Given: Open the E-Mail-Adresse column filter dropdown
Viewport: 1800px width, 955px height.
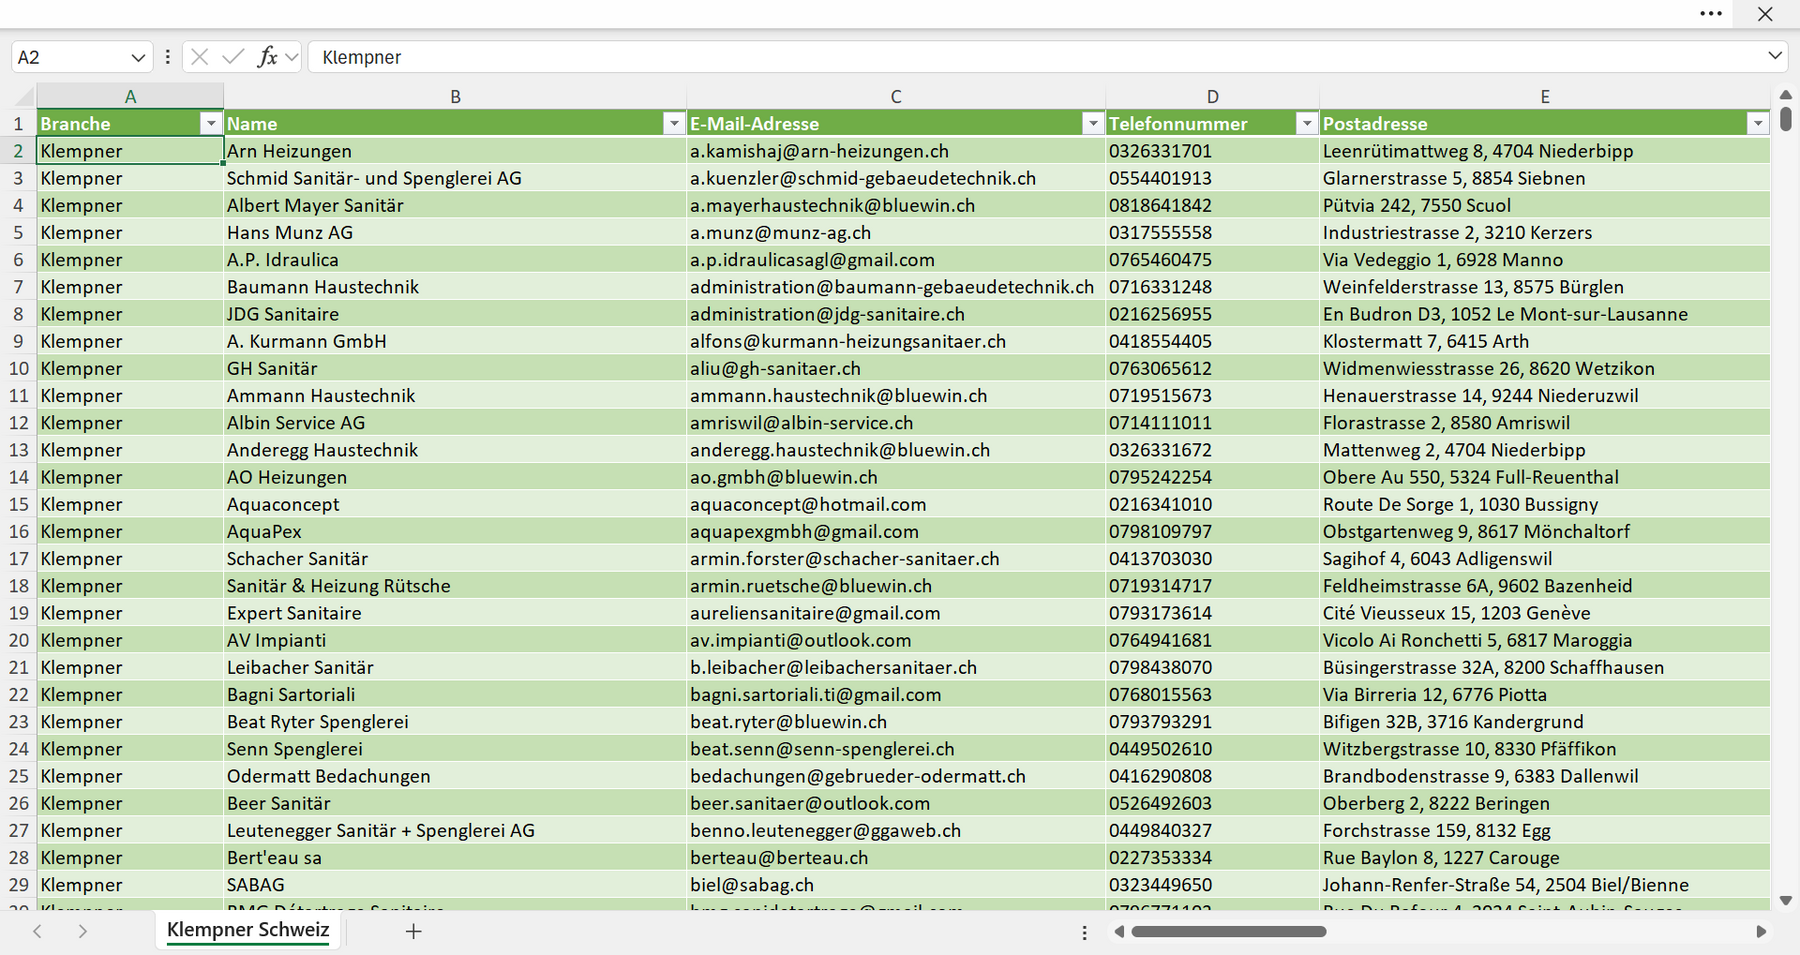Looking at the screenshot, I should [1093, 123].
